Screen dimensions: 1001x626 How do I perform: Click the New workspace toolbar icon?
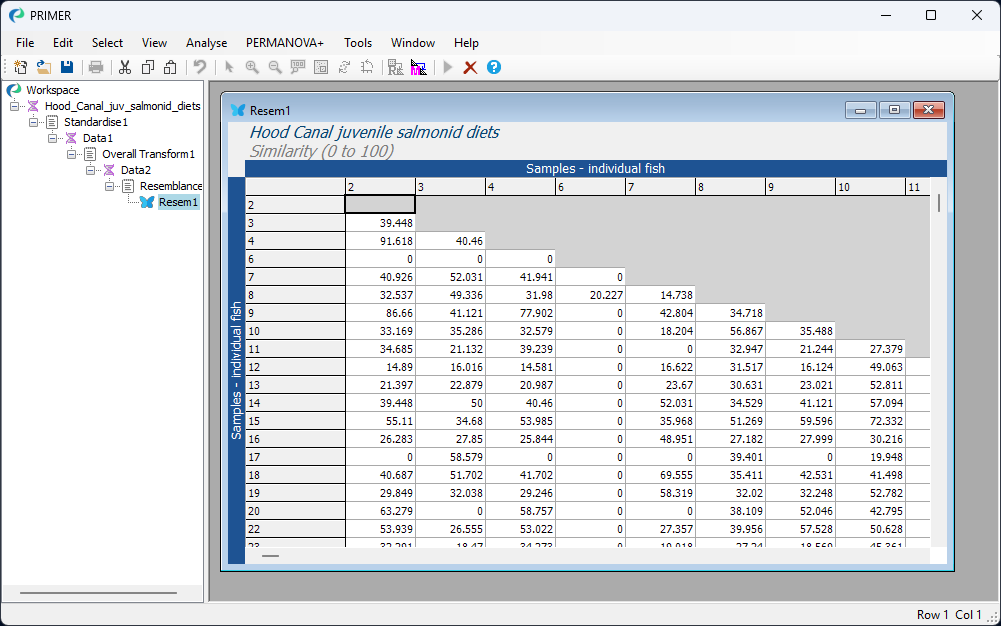pyautogui.click(x=20, y=67)
